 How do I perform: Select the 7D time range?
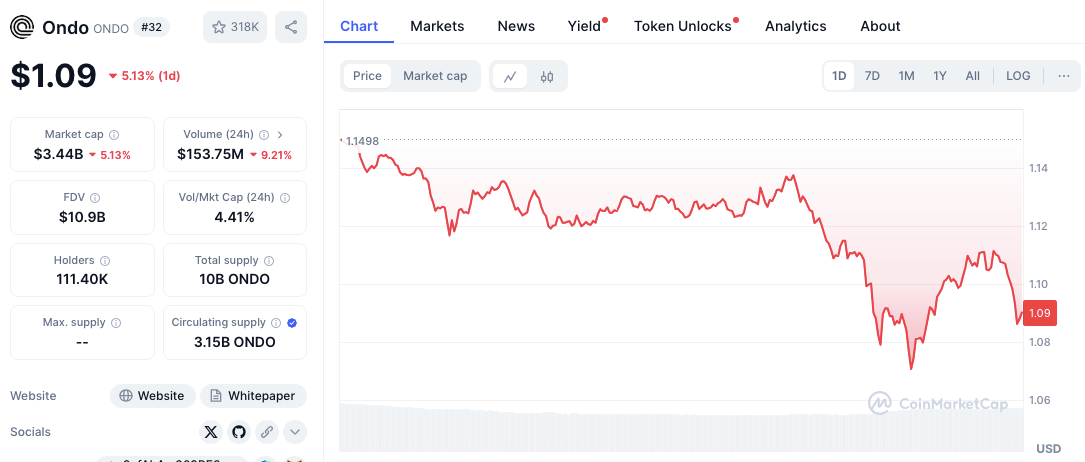[x=872, y=76]
